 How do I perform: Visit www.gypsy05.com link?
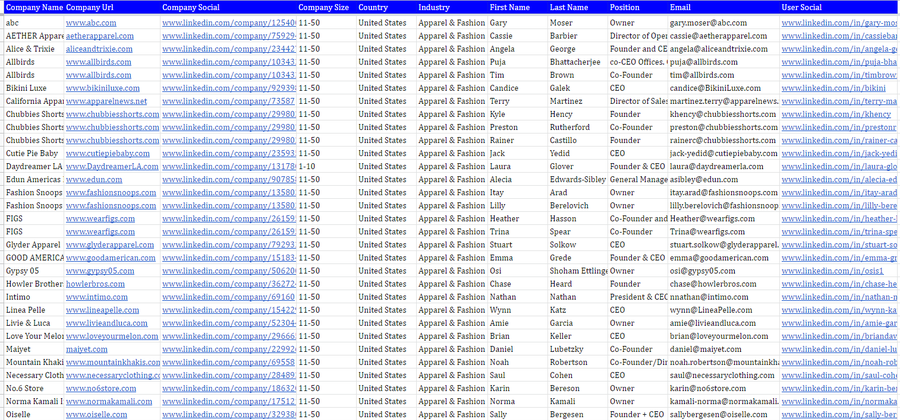pyautogui.click(x=100, y=271)
